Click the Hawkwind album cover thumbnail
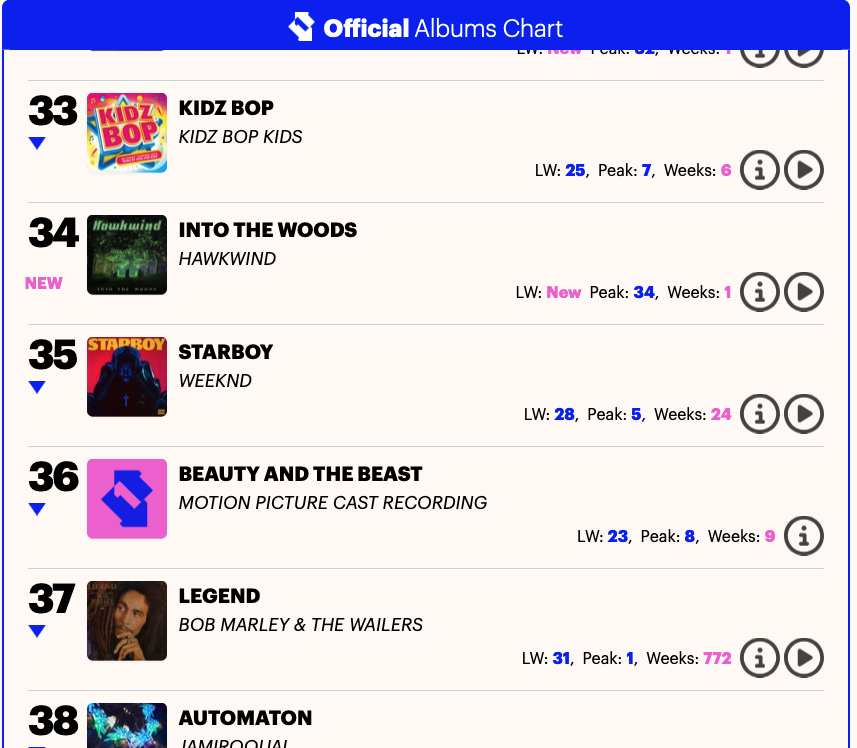Image resolution: width=857 pixels, height=748 pixels. (127, 255)
